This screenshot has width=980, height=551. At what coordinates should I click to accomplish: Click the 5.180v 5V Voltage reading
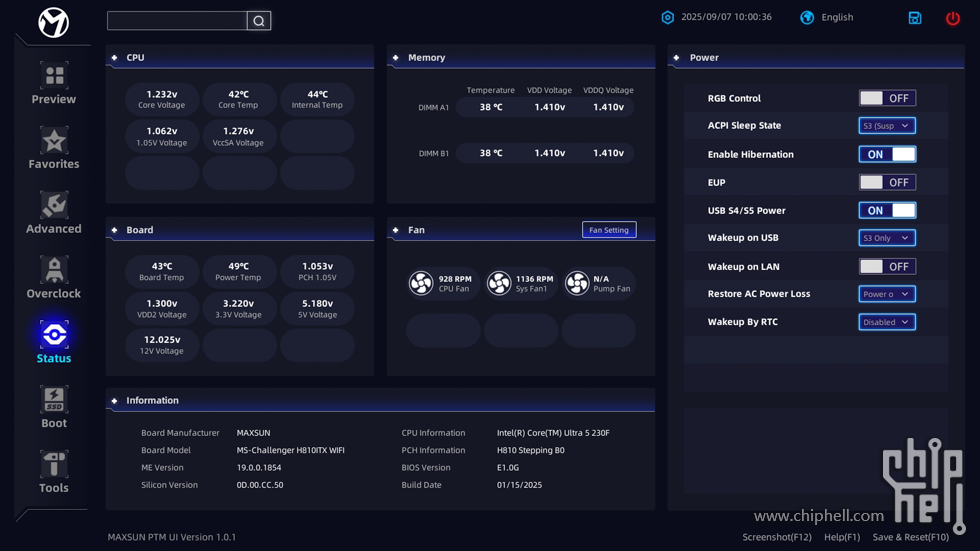coord(318,309)
